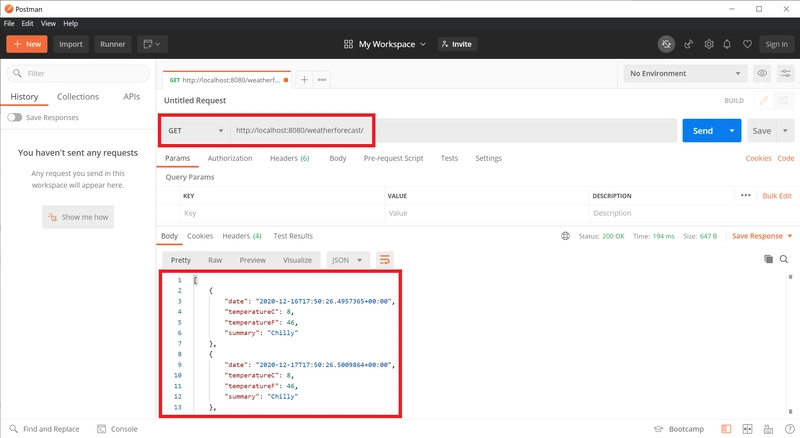The width and height of the screenshot is (800, 438).
Task: Switch response view to Visualize
Action: coord(297,260)
